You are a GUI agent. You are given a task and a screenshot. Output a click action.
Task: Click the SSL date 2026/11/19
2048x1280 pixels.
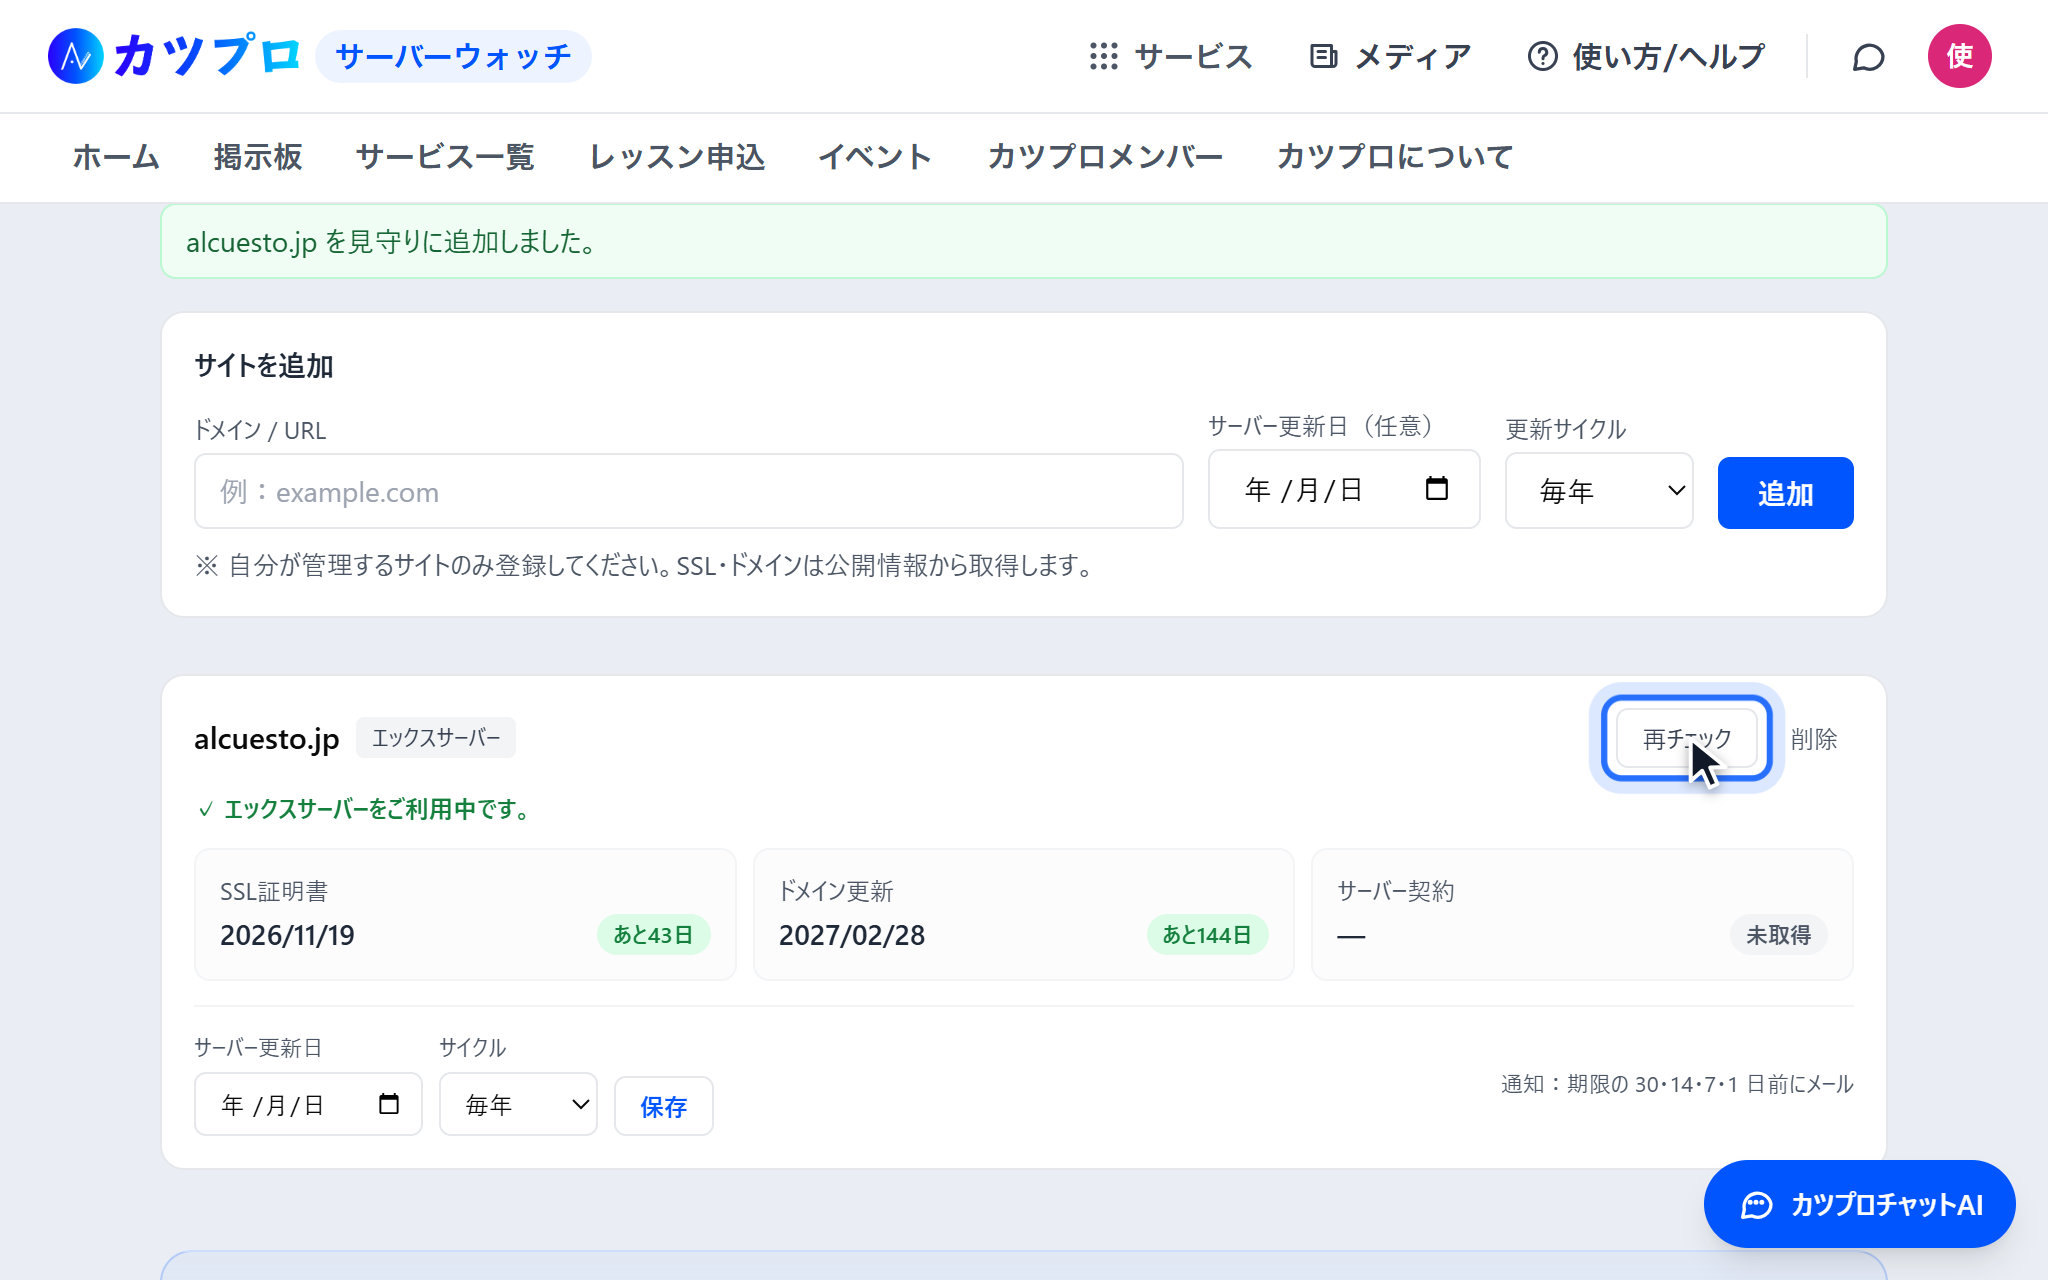tap(287, 935)
